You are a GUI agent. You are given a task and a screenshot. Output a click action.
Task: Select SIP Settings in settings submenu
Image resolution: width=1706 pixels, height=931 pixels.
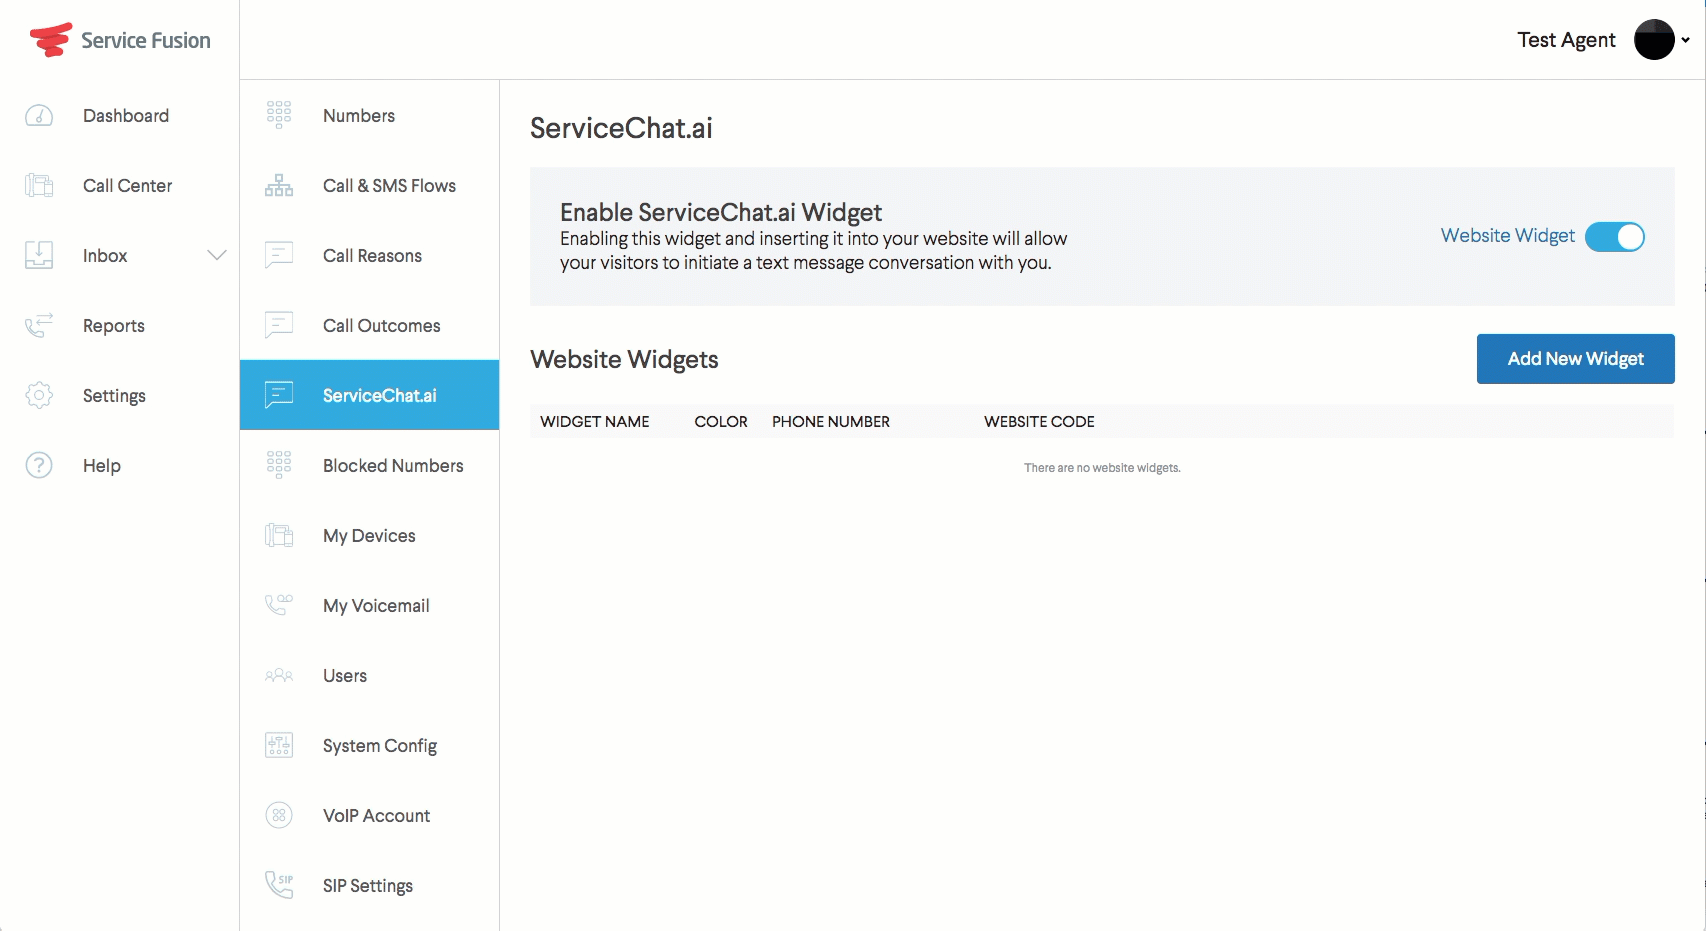pos(369,885)
